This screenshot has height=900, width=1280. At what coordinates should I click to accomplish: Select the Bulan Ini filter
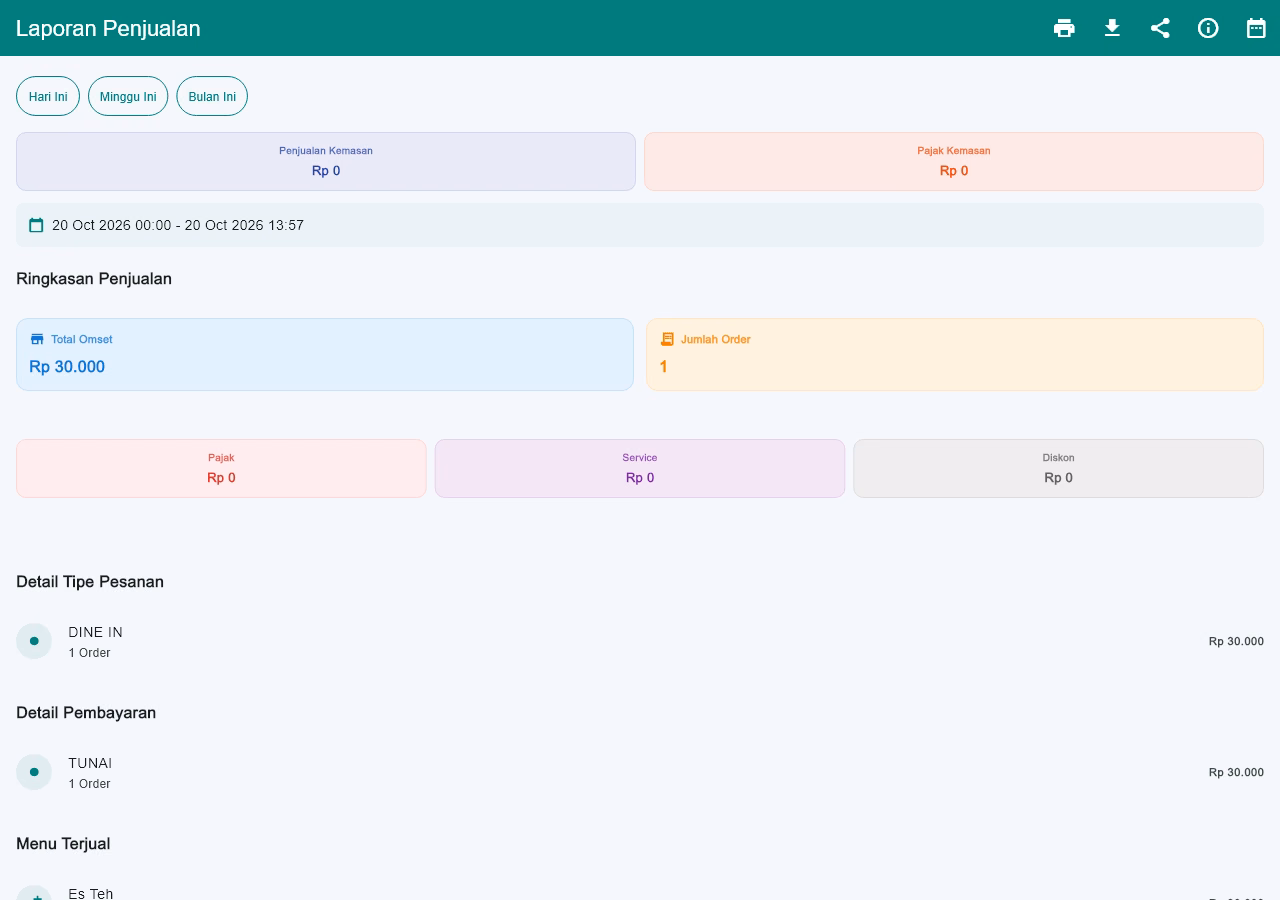point(212,96)
